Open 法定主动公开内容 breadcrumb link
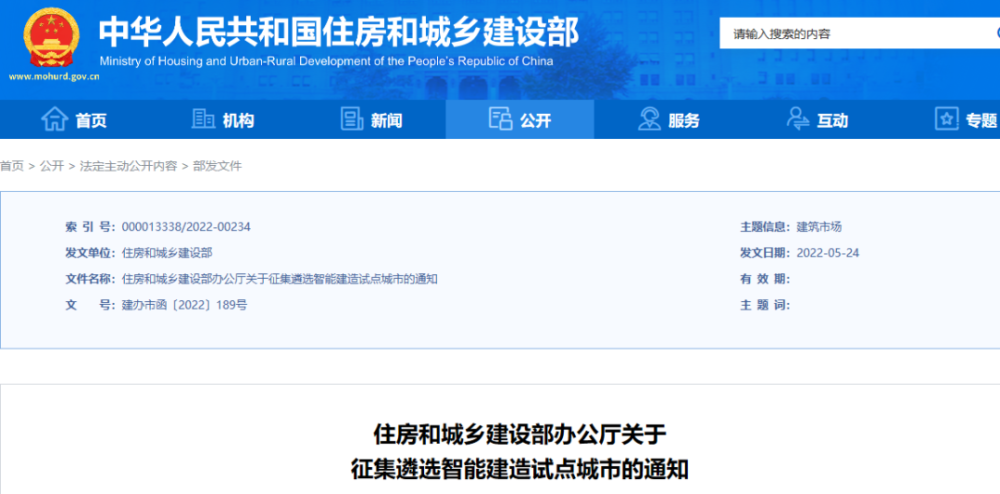This screenshot has width=1000, height=494. (x=128, y=166)
